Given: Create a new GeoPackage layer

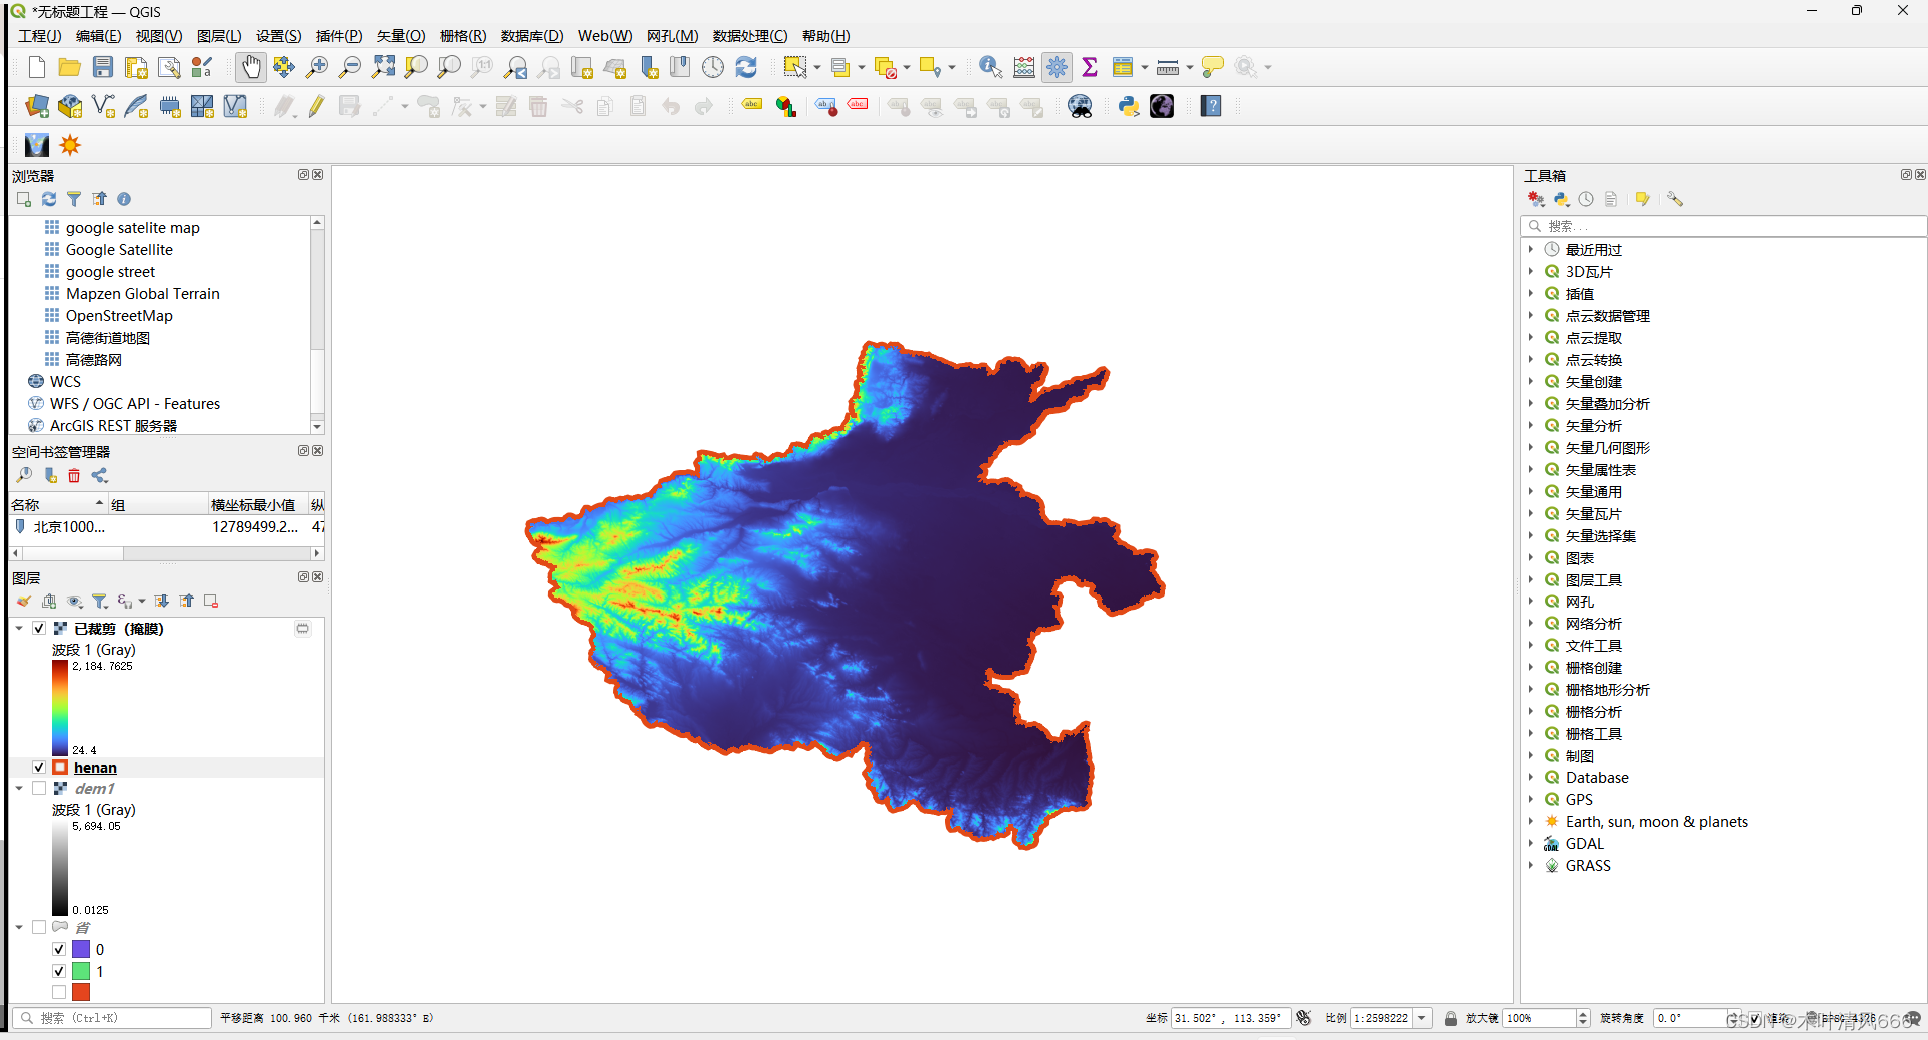Looking at the screenshot, I should pos(70,106).
